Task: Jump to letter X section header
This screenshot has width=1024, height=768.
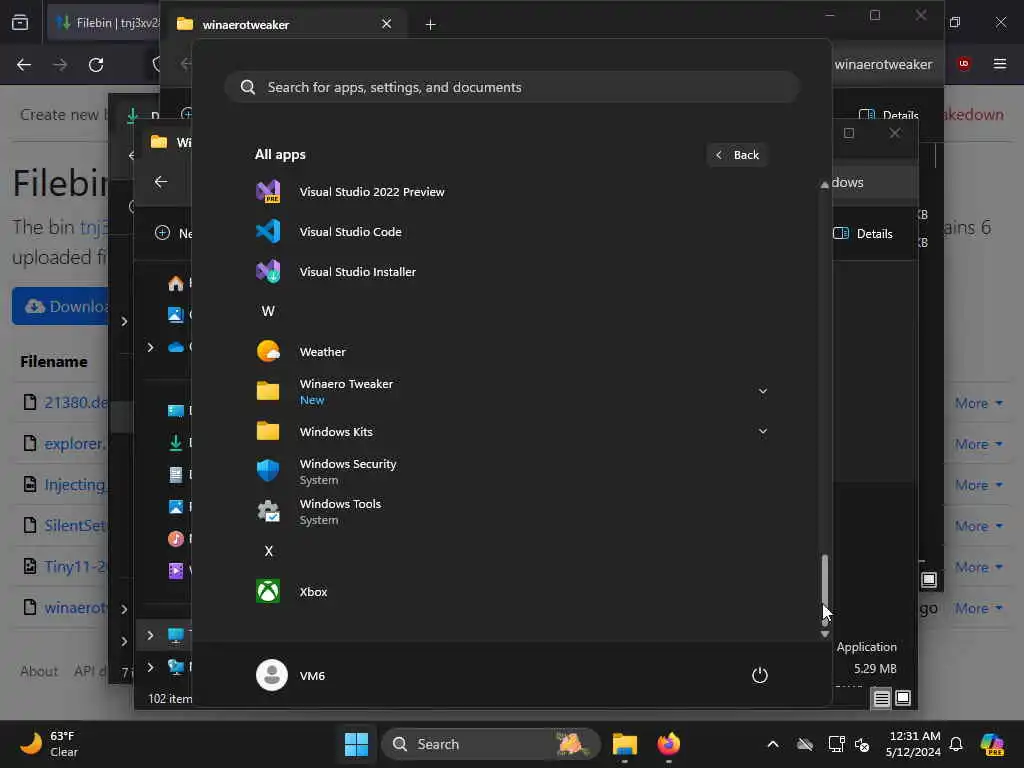Action: point(268,551)
